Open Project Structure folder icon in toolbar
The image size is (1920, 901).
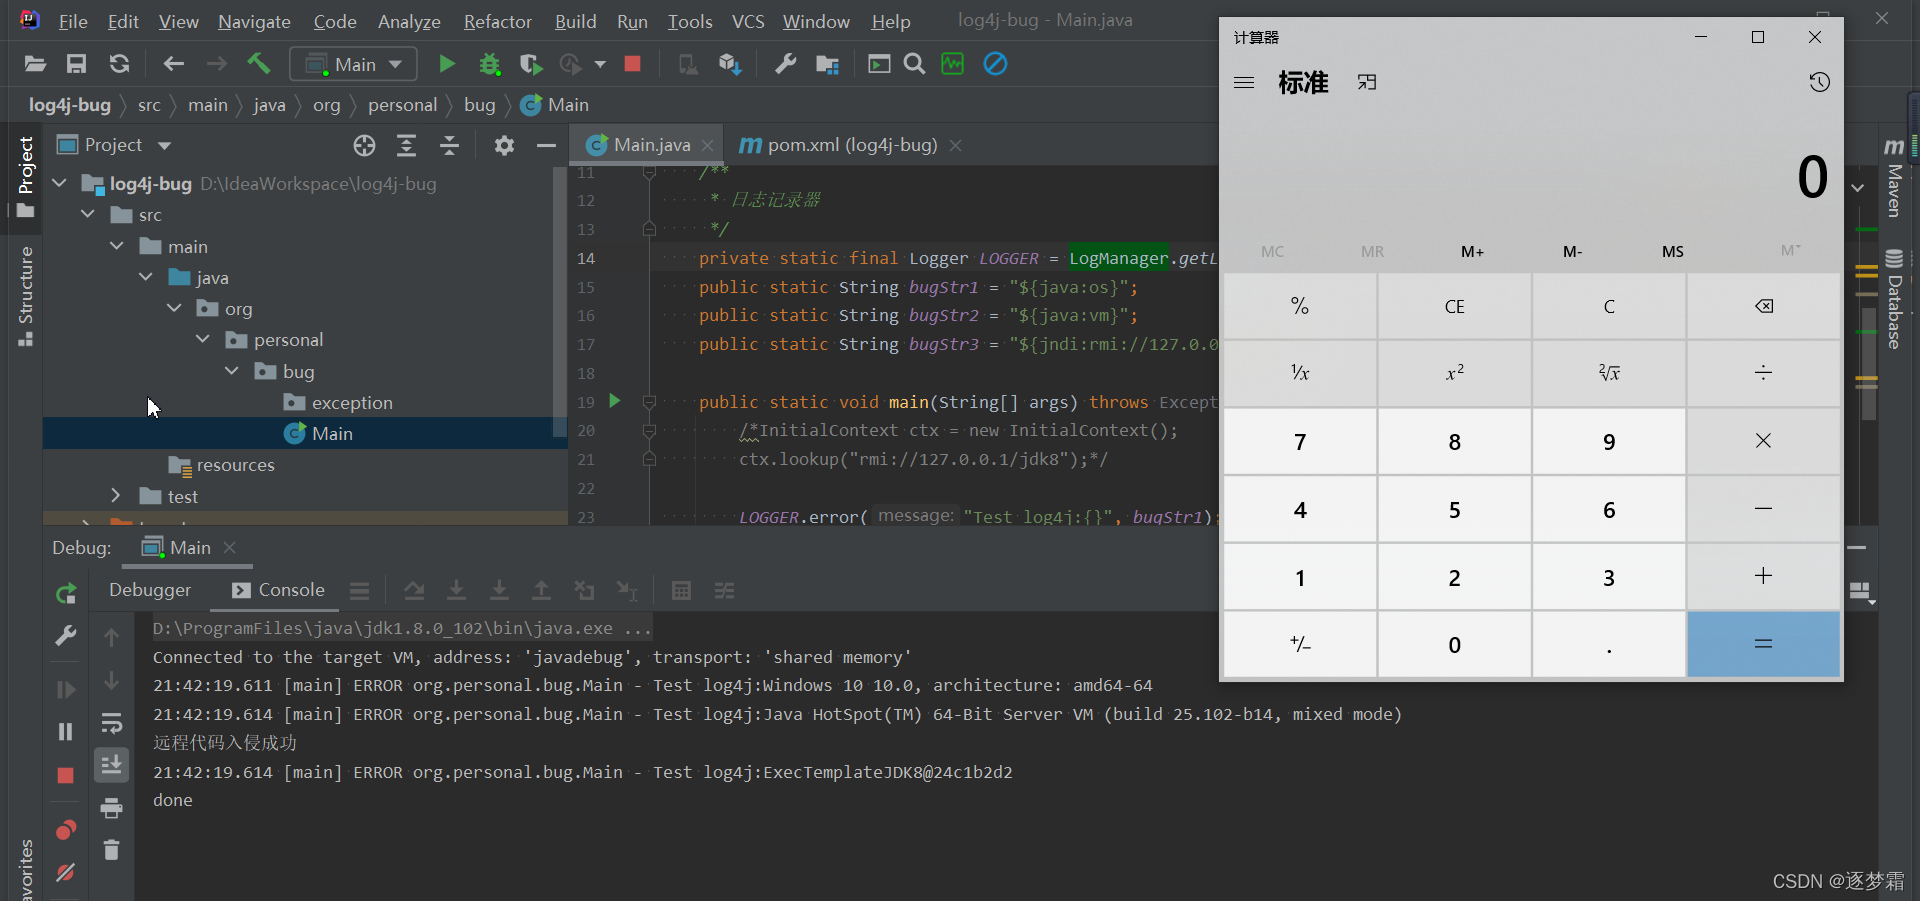[x=827, y=64]
